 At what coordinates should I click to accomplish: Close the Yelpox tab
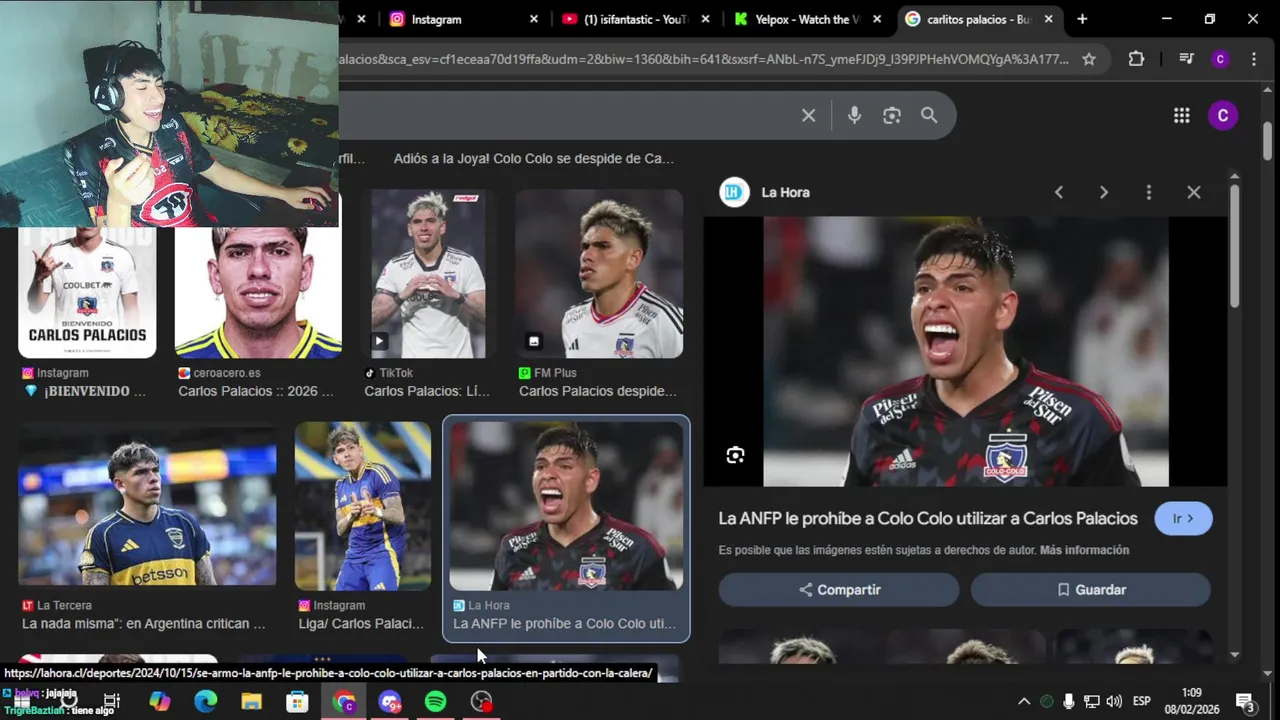[x=877, y=19]
